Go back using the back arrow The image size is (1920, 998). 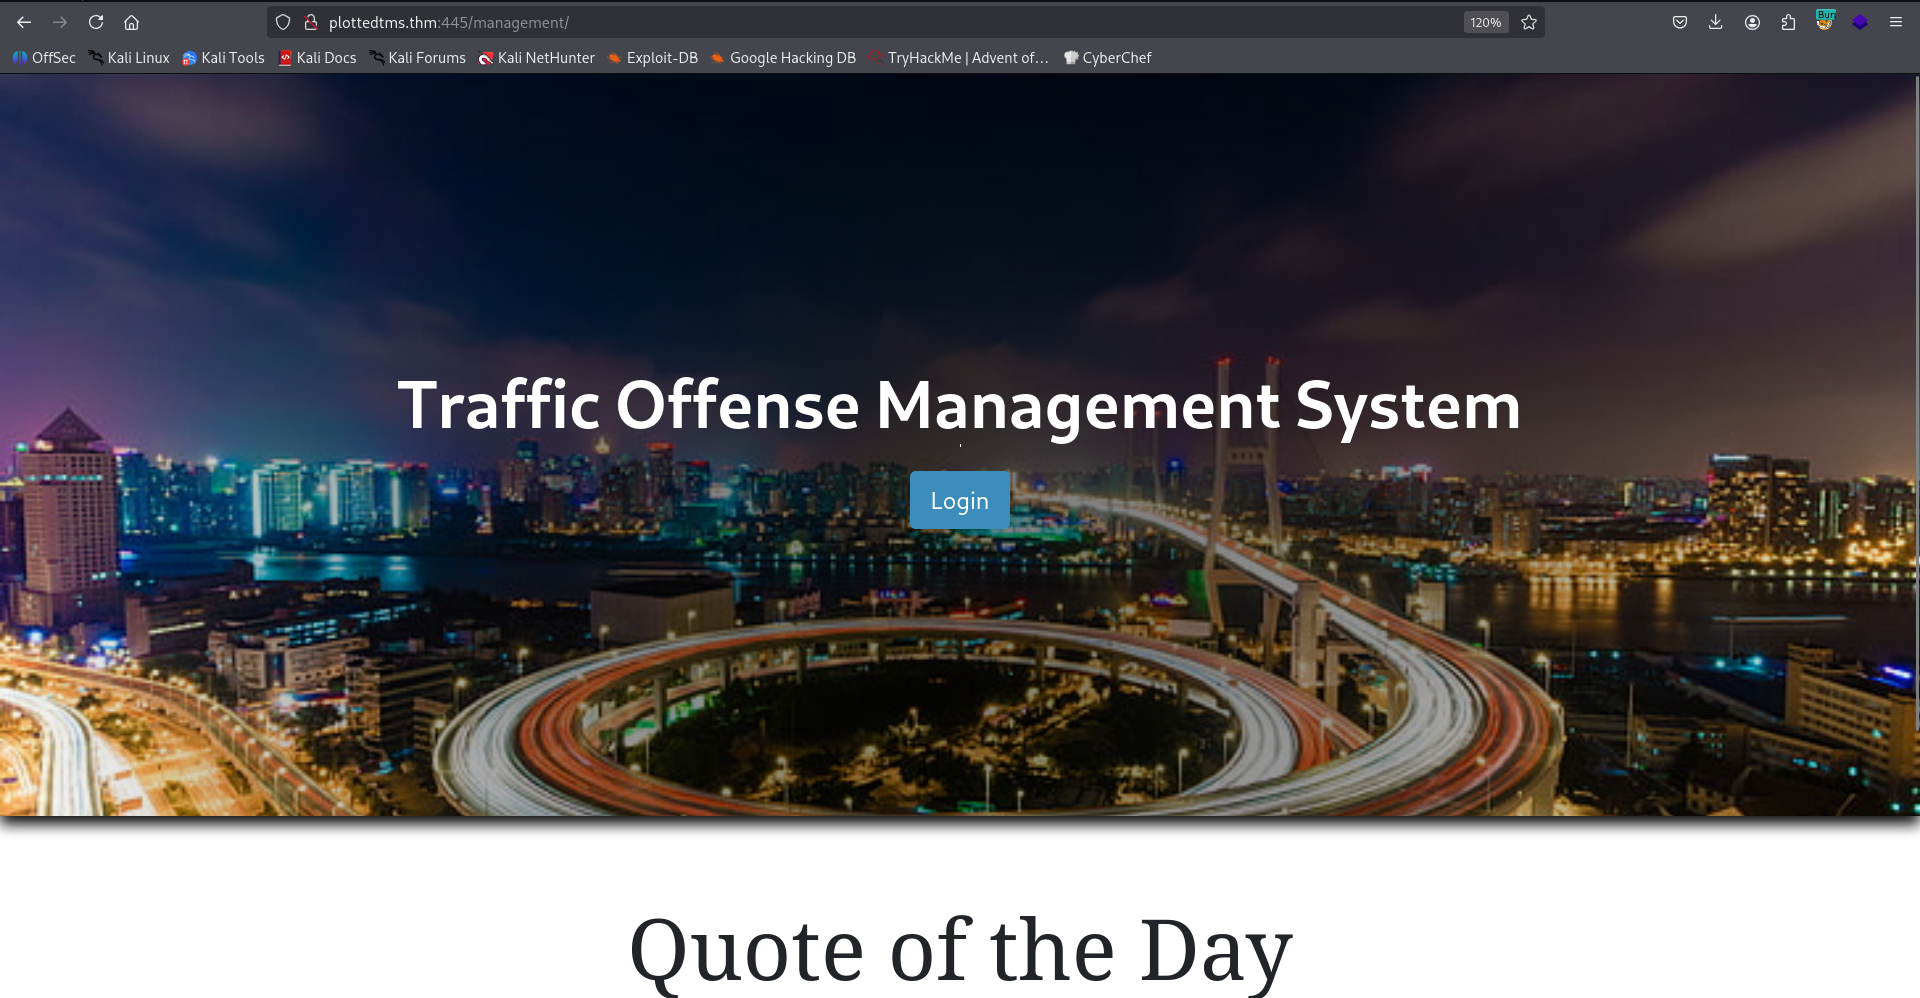23,22
